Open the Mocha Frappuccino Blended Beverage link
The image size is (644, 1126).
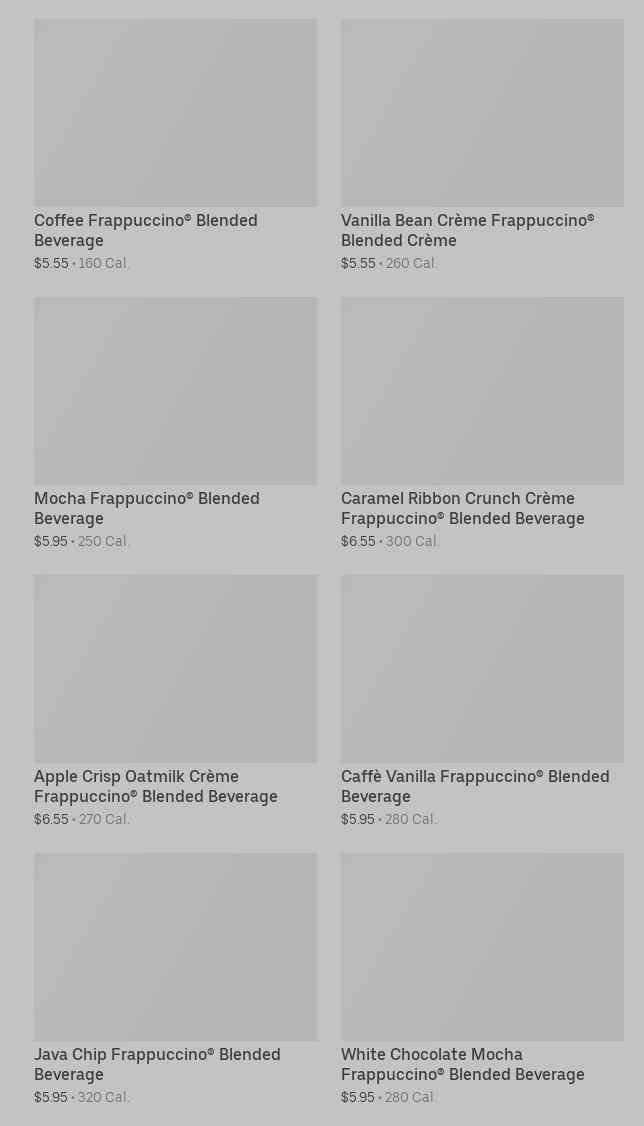click(x=146, y=508)
